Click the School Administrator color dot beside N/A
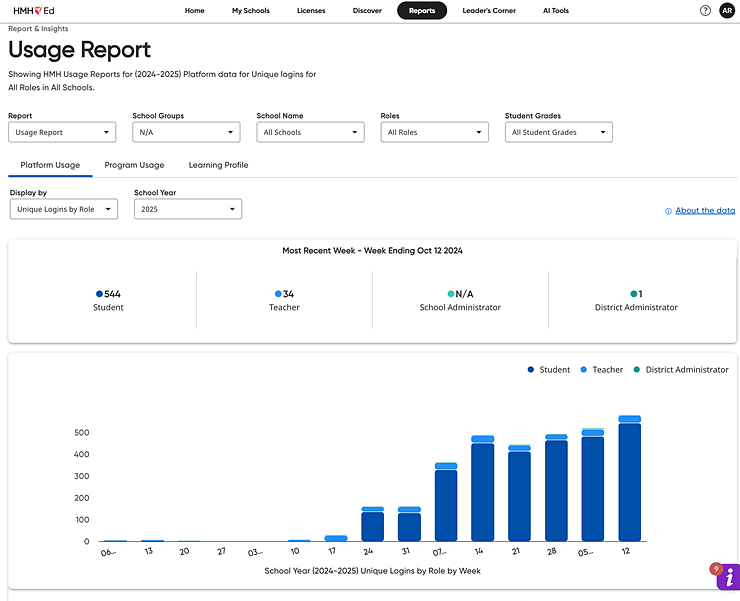Image resolution: width=740 pixels, height=601 pixels. (451, 294)
